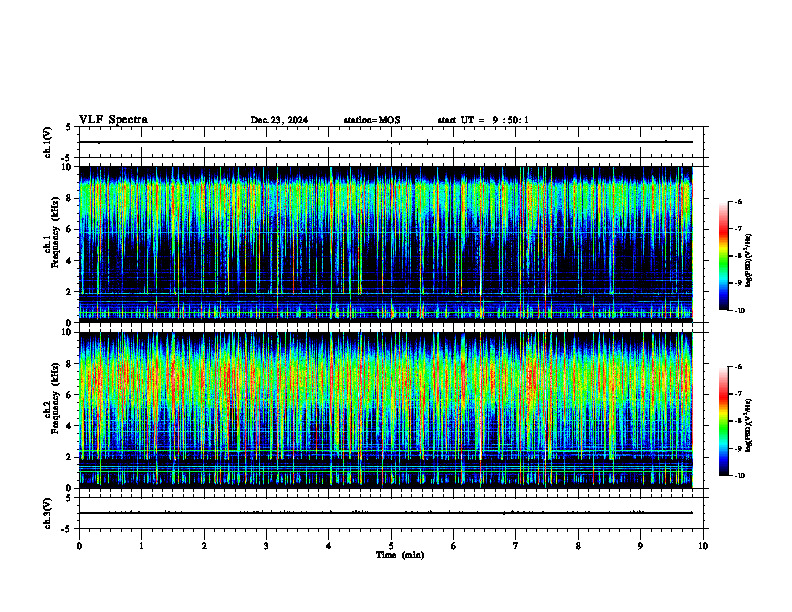The image size is (792, 612).
Task: Click the ch.2 spectrogram color scale bar
Action: point(723,421)
